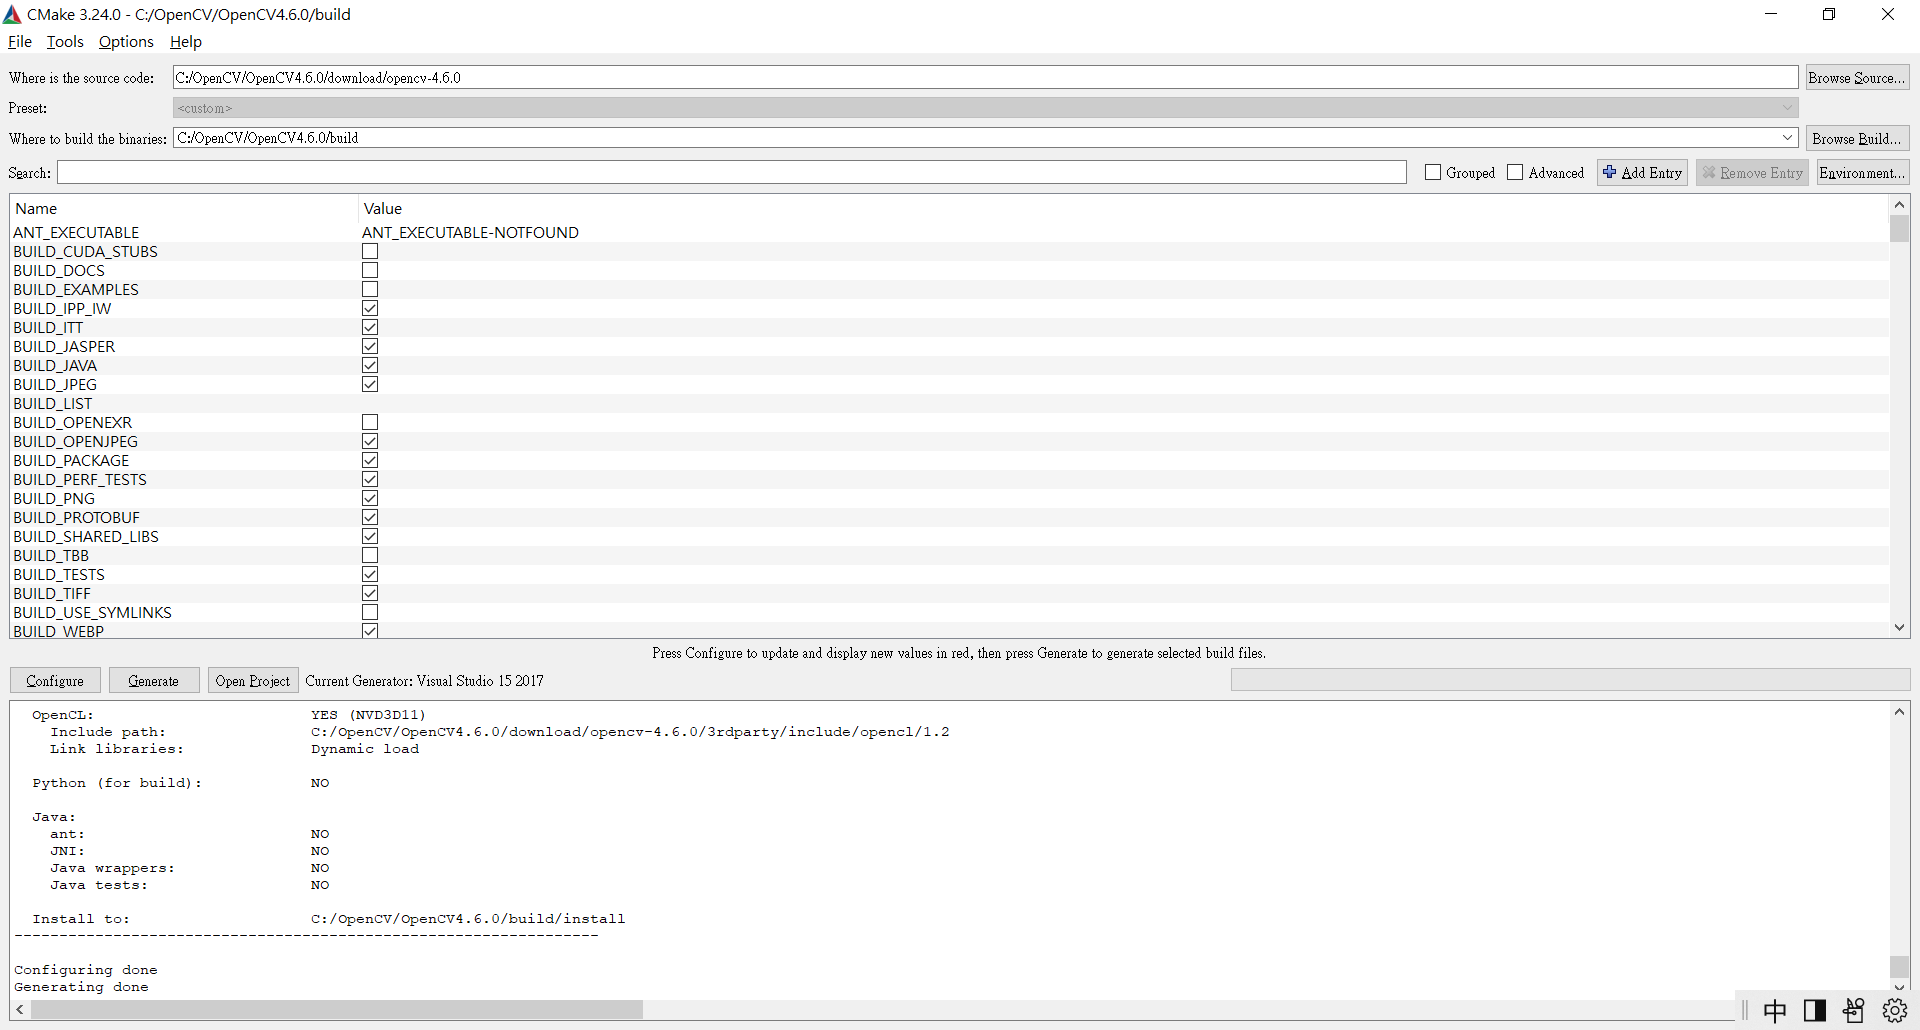Uncheck BUILD_SHARED_LIBS option

pyautogui.click(x=370, y=536)
